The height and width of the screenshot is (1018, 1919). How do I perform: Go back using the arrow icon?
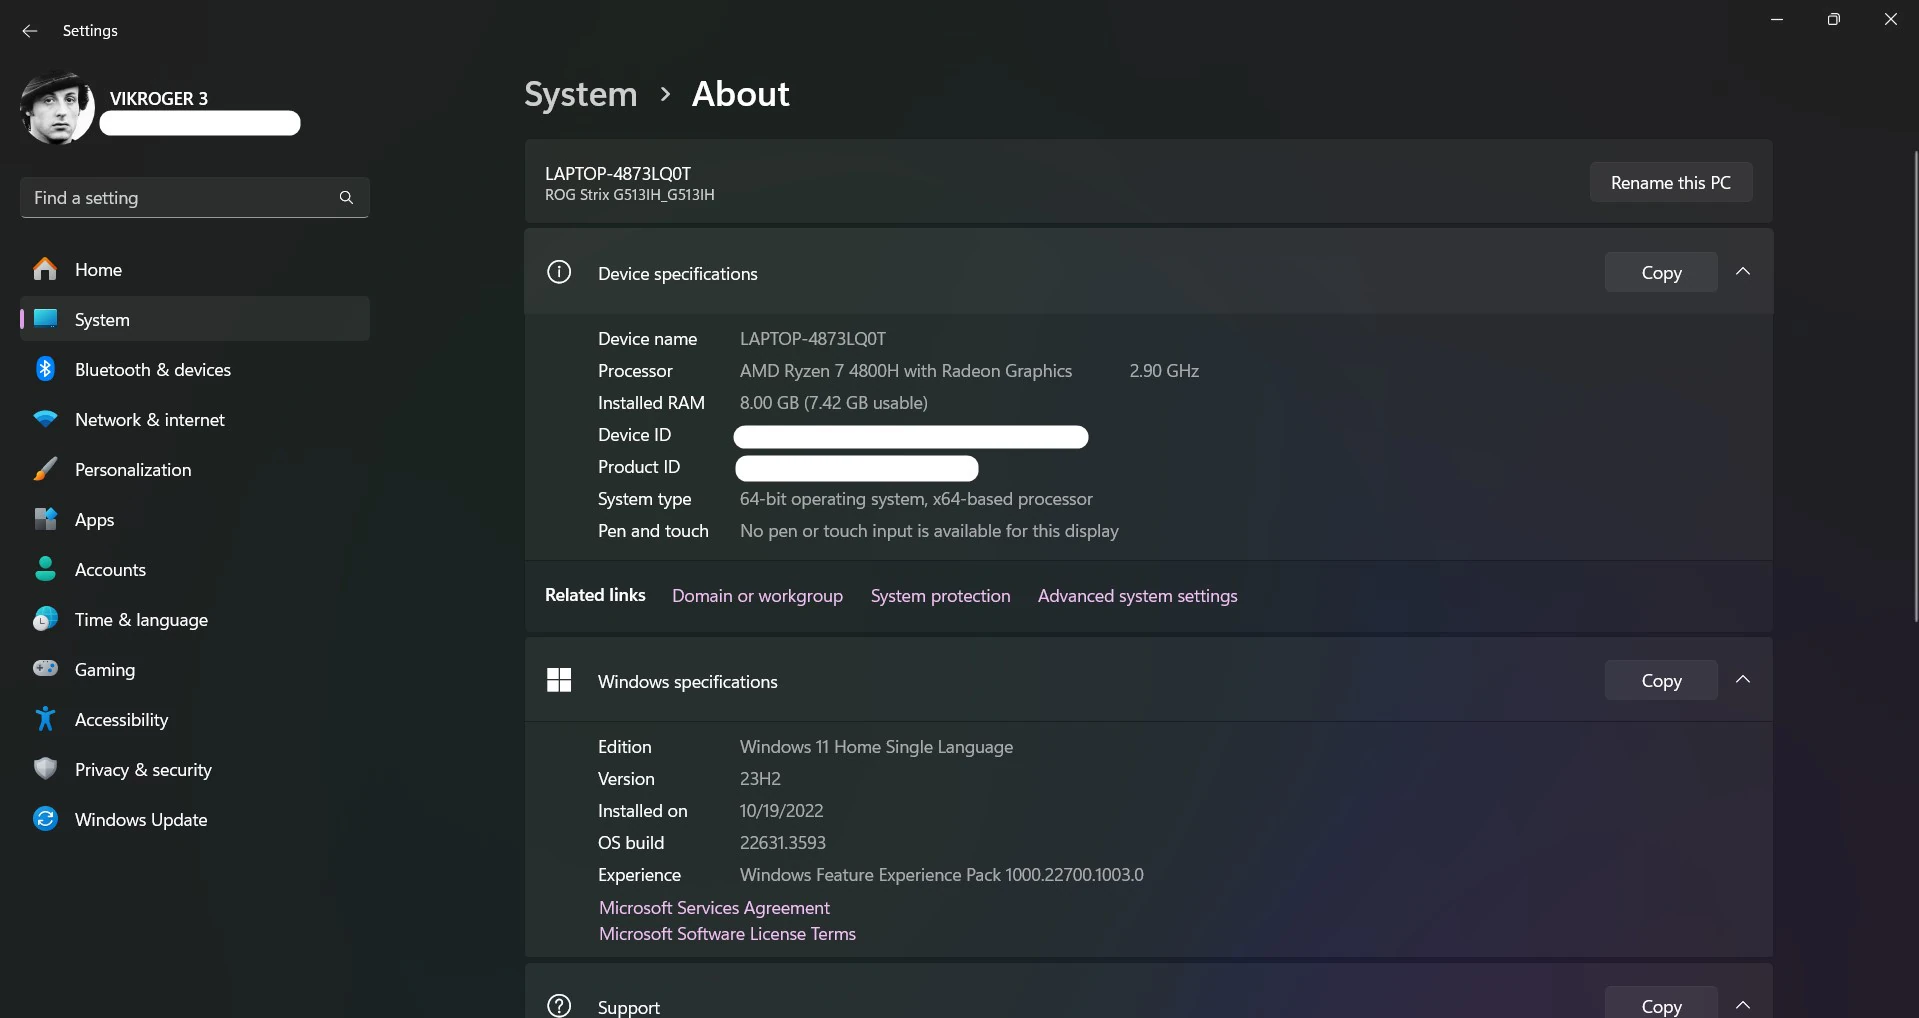click(x=30, y=31)
